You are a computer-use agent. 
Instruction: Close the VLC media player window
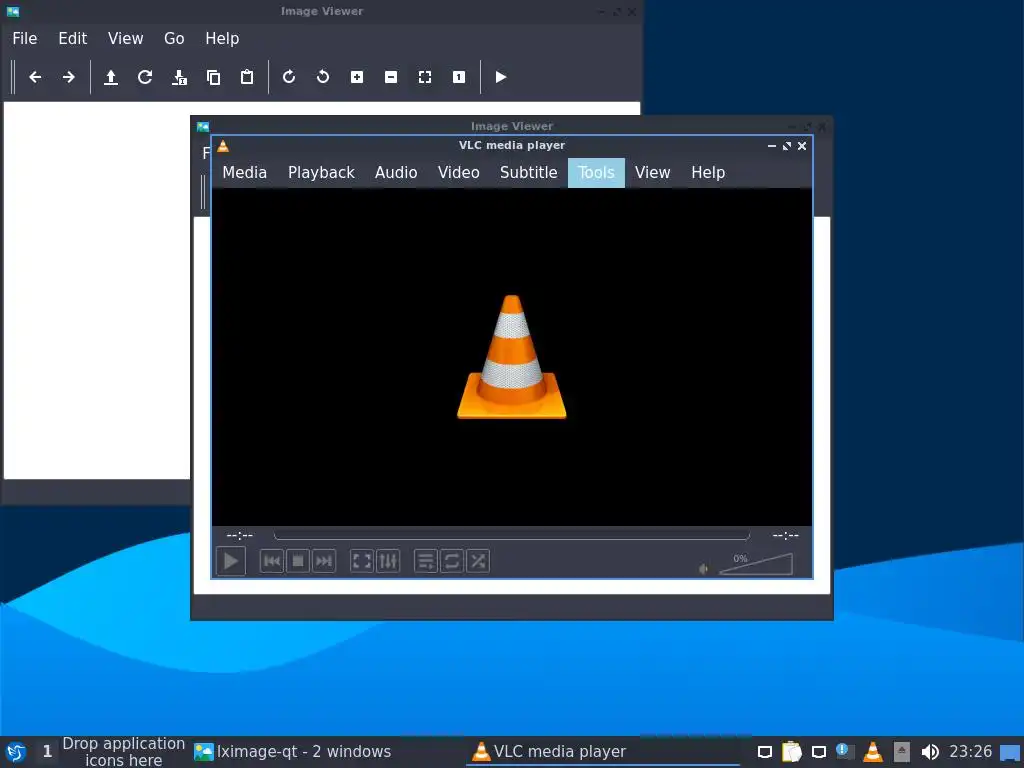coord(802,146)
